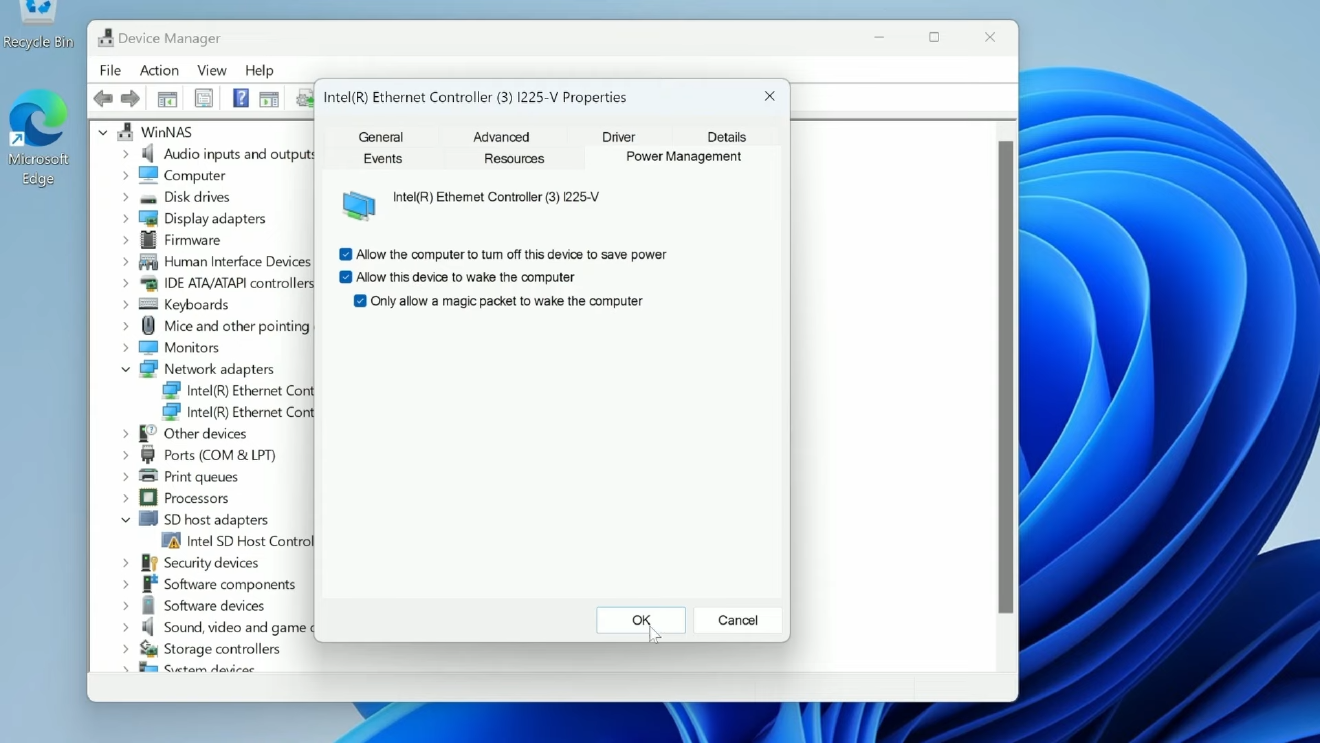1320x743 pixels.
Task: Open the Recycle Bin
Action: click(x=38, y=12)
